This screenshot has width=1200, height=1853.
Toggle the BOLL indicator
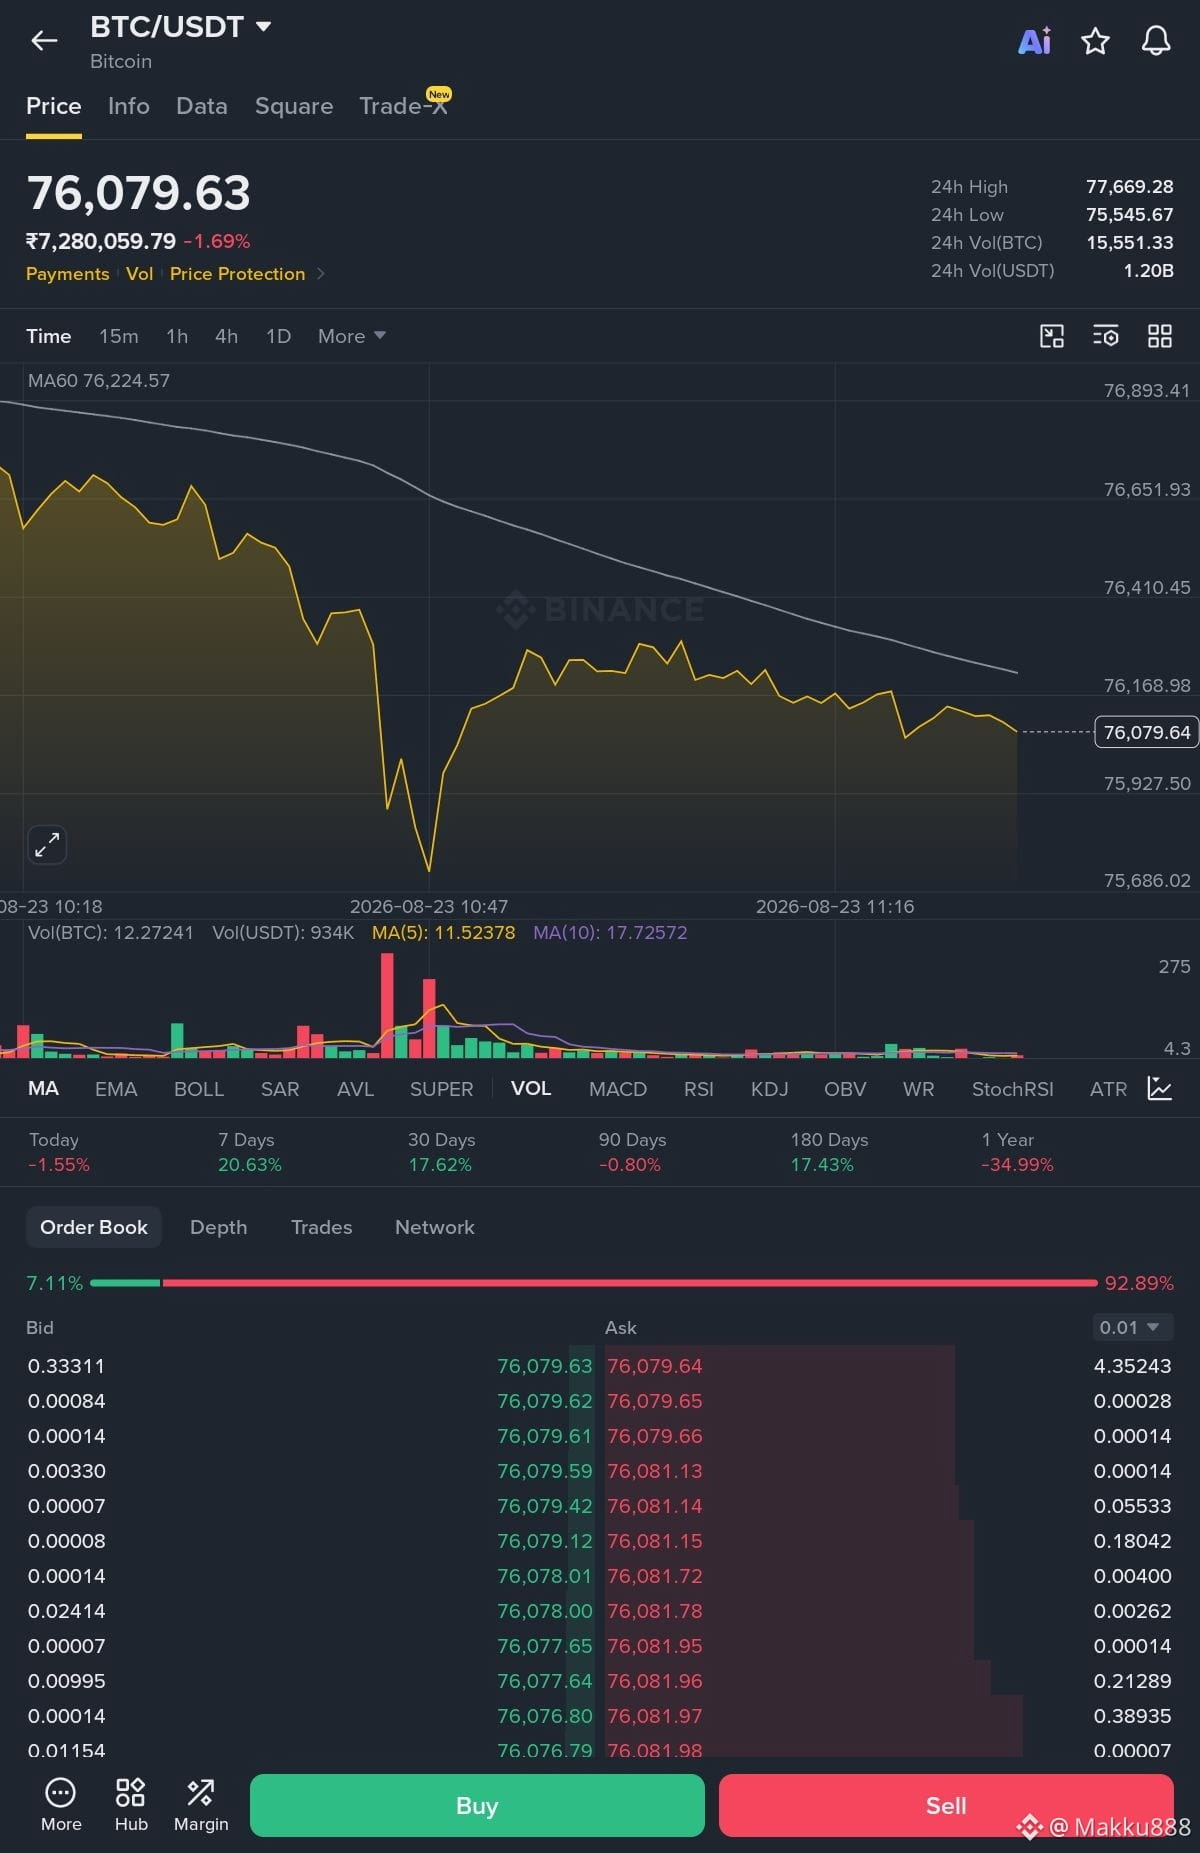pyautogui.click(x=199, y=1088)
